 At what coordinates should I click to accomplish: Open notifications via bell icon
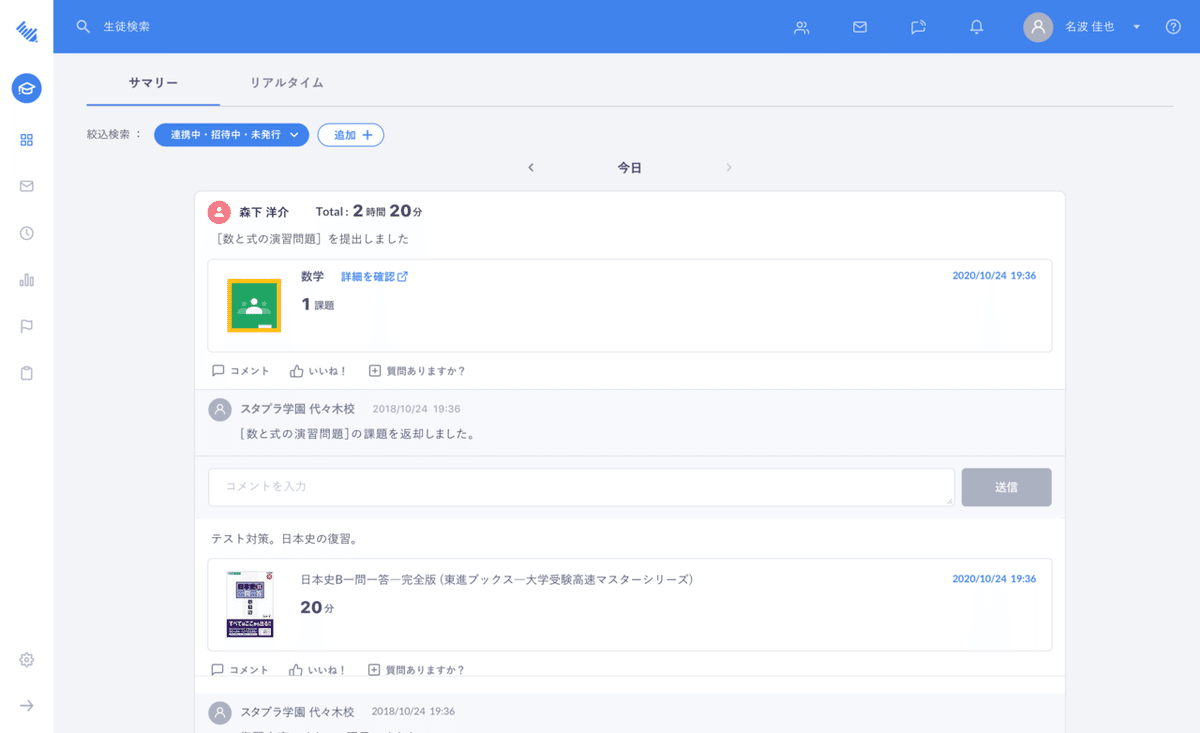[976, 27]
